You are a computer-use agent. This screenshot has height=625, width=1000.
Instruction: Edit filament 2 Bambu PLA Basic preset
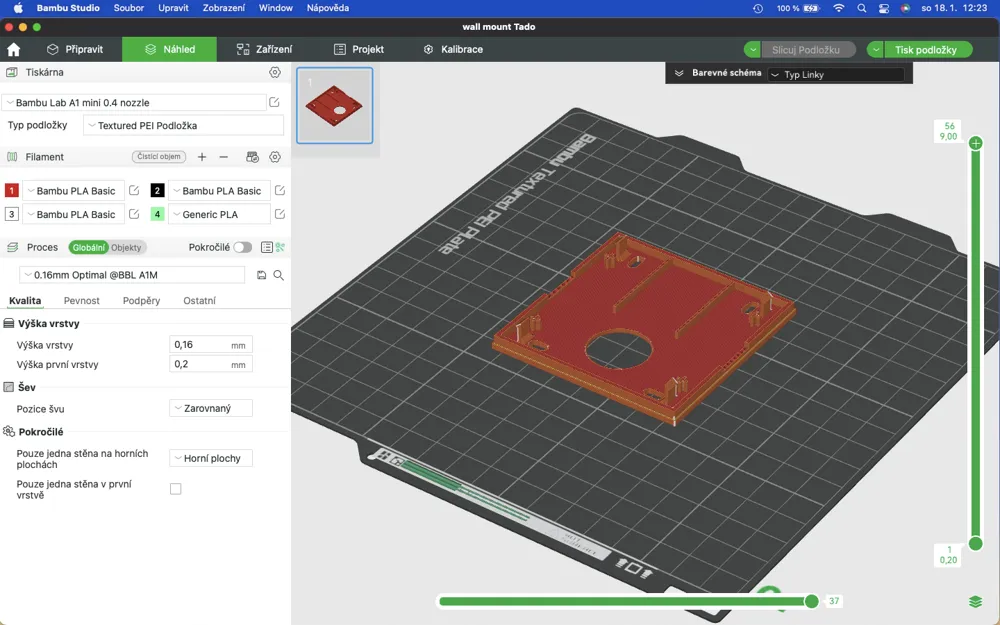pos(279,190)
